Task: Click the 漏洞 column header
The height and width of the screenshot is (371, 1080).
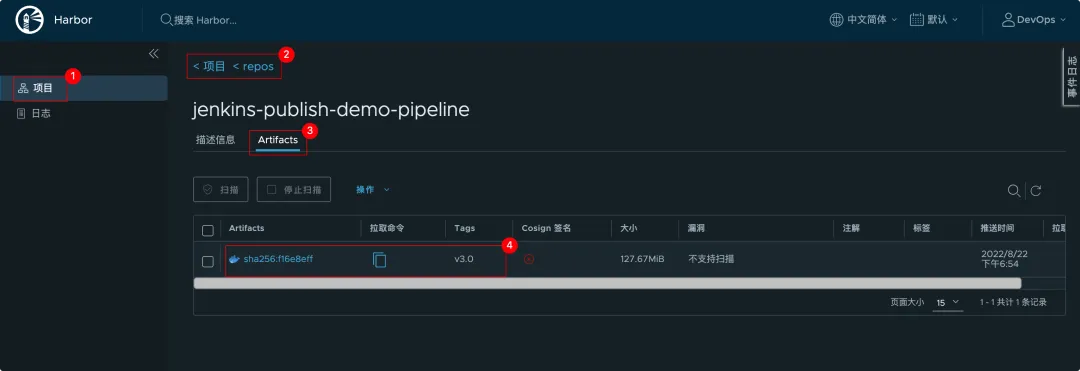Action: 696,228
